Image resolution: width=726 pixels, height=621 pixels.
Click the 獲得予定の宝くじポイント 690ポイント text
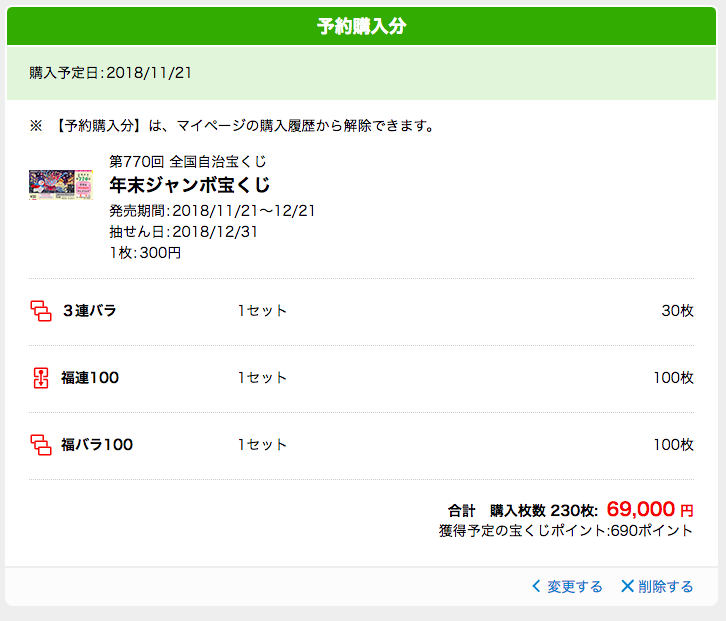(566, 531)
